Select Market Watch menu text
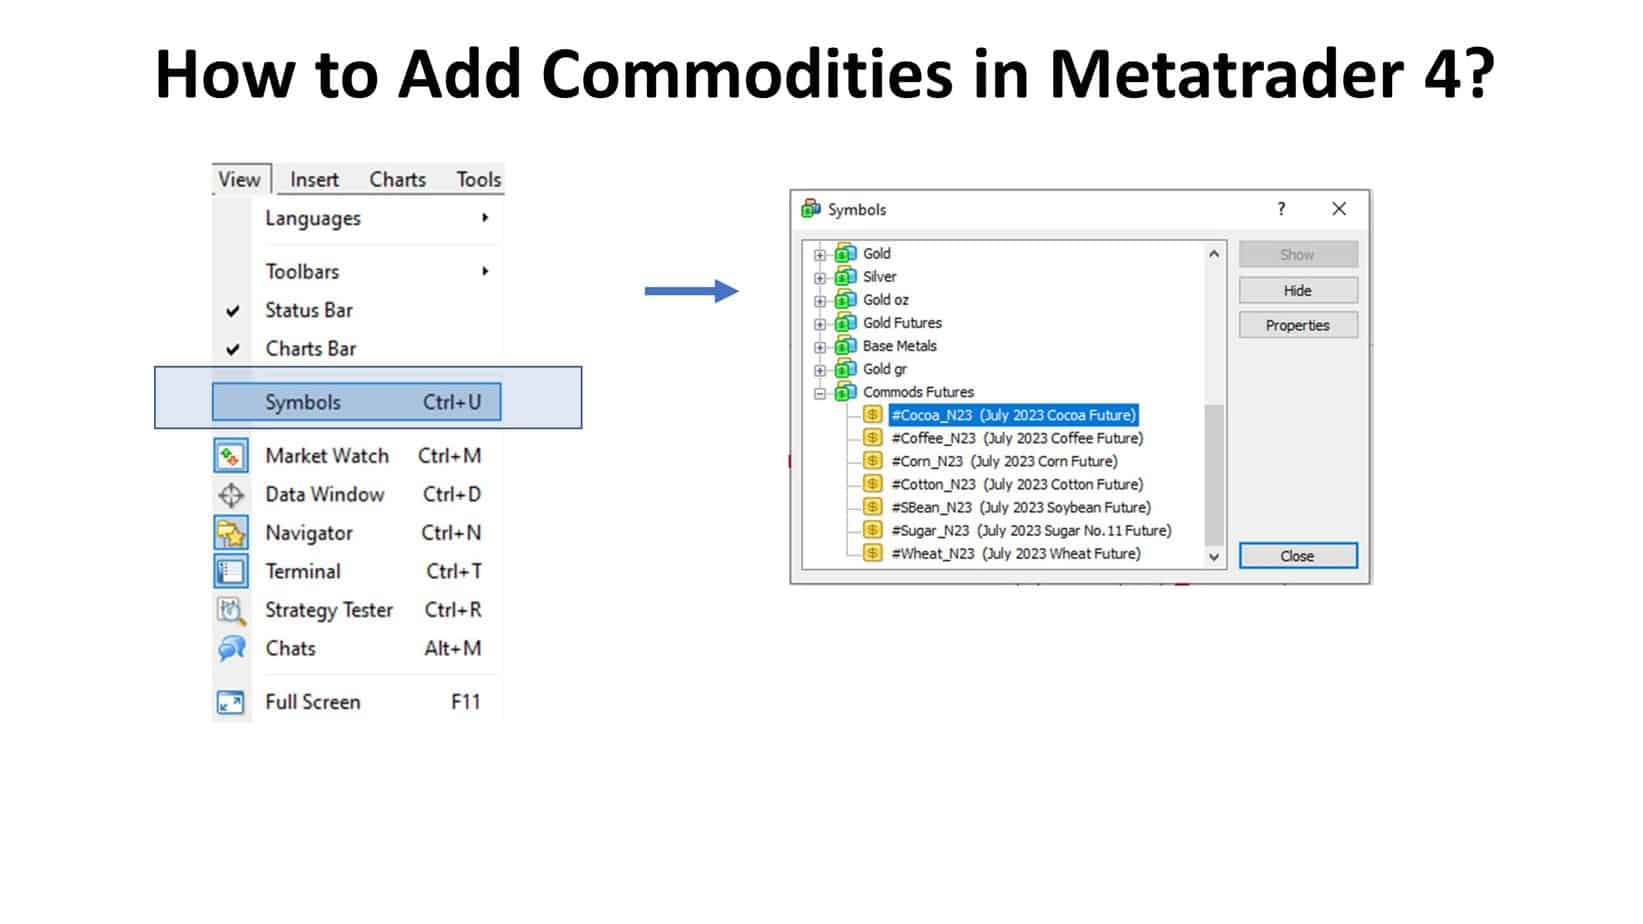1643x924 pixels. tap(327, 456)
